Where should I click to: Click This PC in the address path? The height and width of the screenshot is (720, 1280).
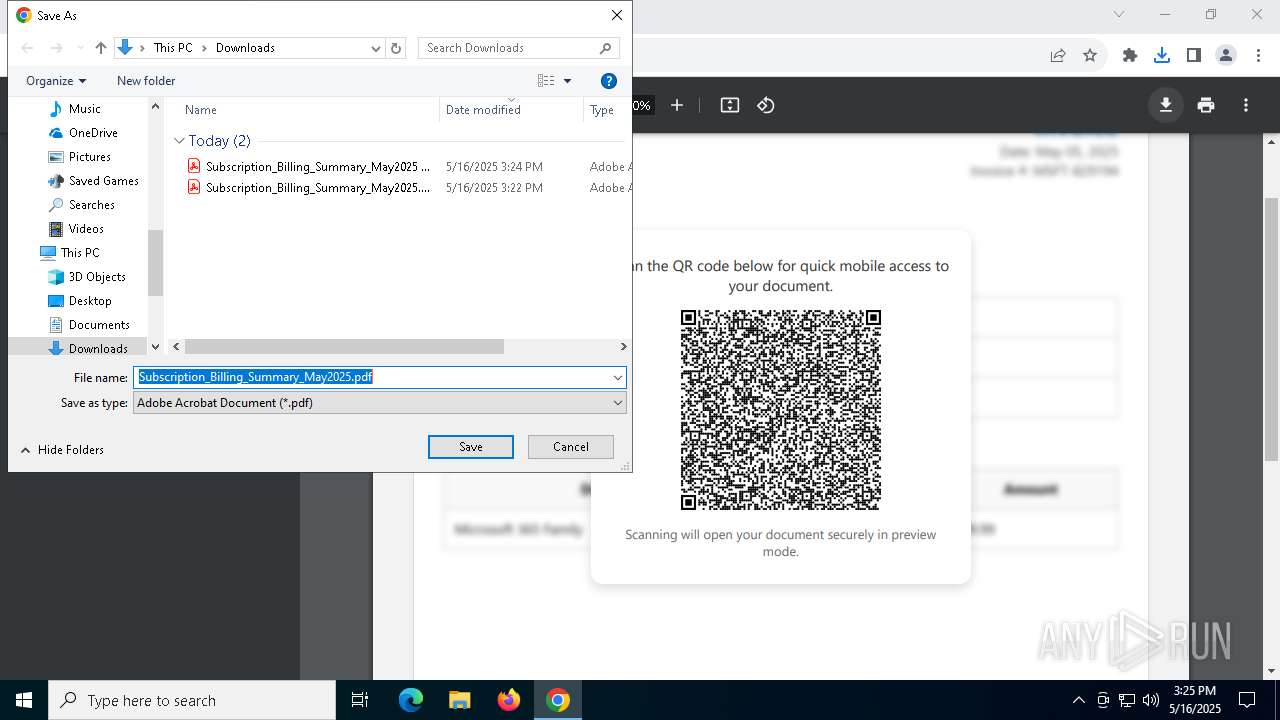pos(173,48)
